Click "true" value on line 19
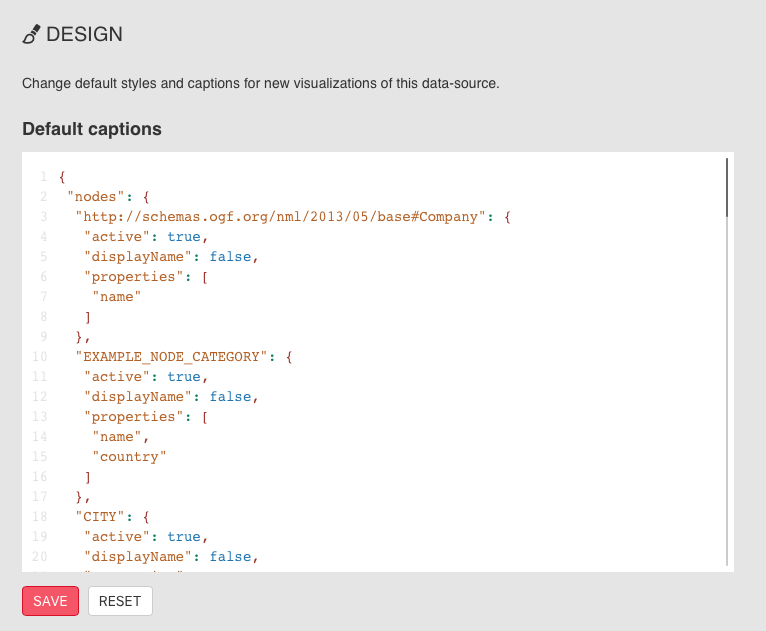 [184, 537]
